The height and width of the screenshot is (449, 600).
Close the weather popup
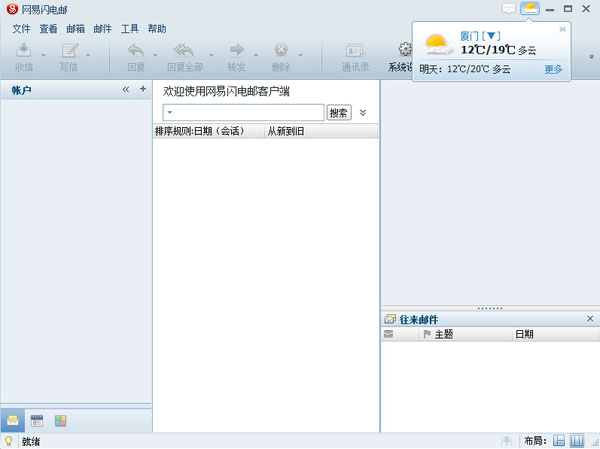(x=562, y=29)
